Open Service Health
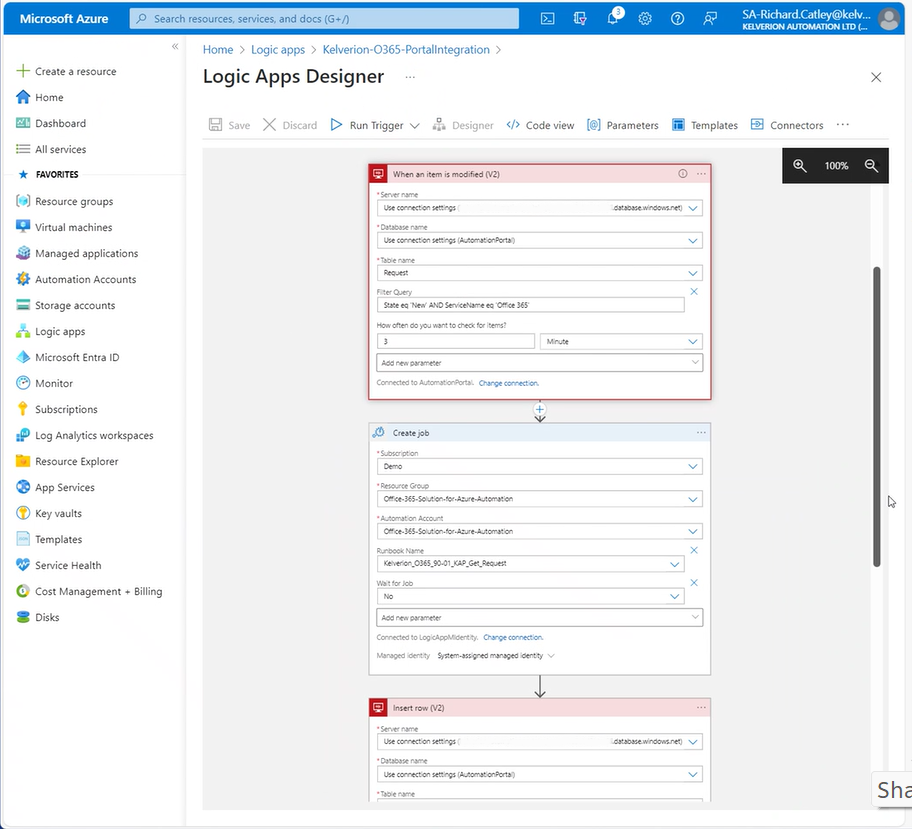This screenshot has width=912, height=829. (68, 565)
